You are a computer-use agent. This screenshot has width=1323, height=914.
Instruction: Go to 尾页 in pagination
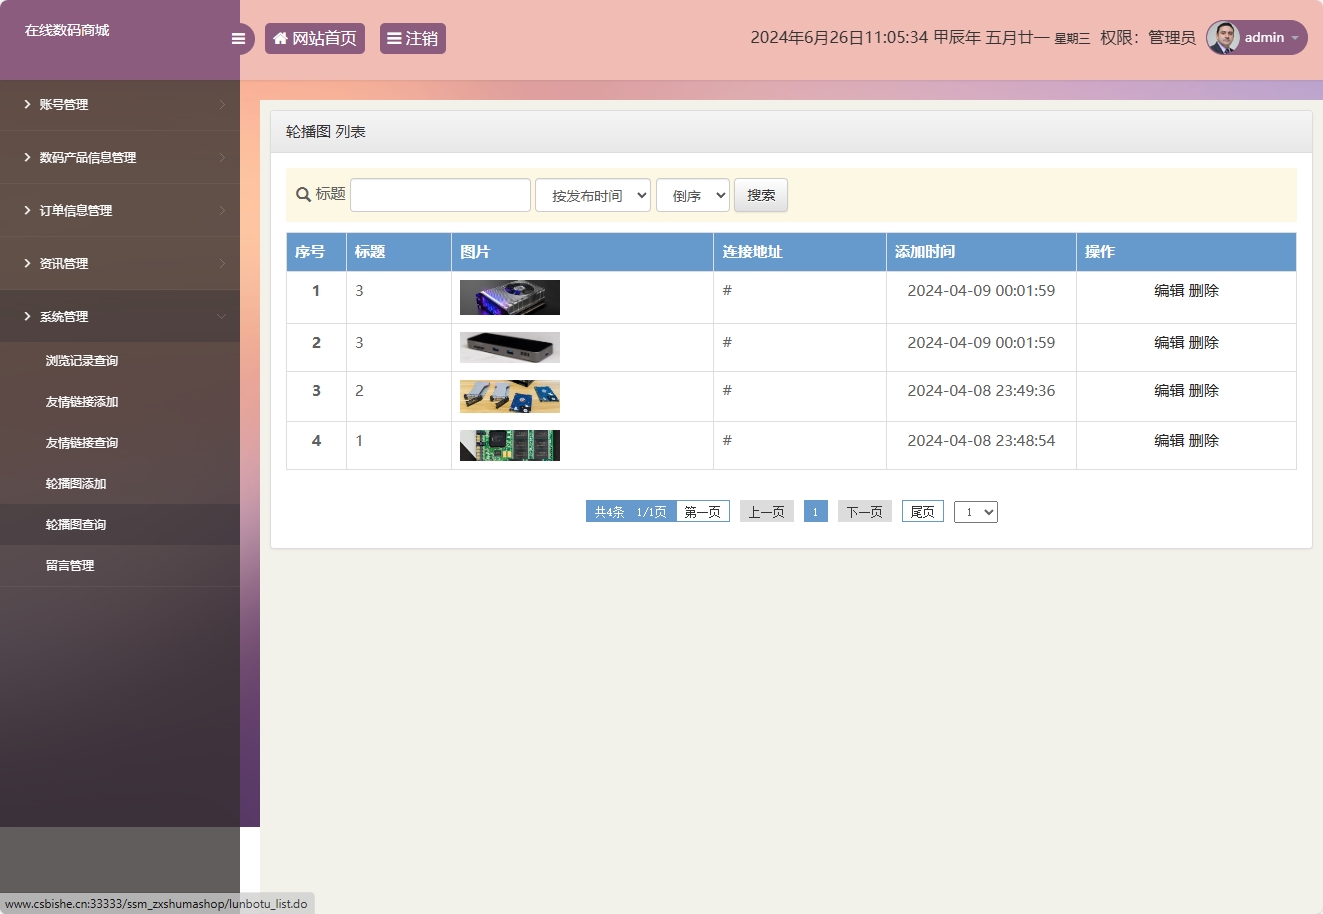point(921,511)
